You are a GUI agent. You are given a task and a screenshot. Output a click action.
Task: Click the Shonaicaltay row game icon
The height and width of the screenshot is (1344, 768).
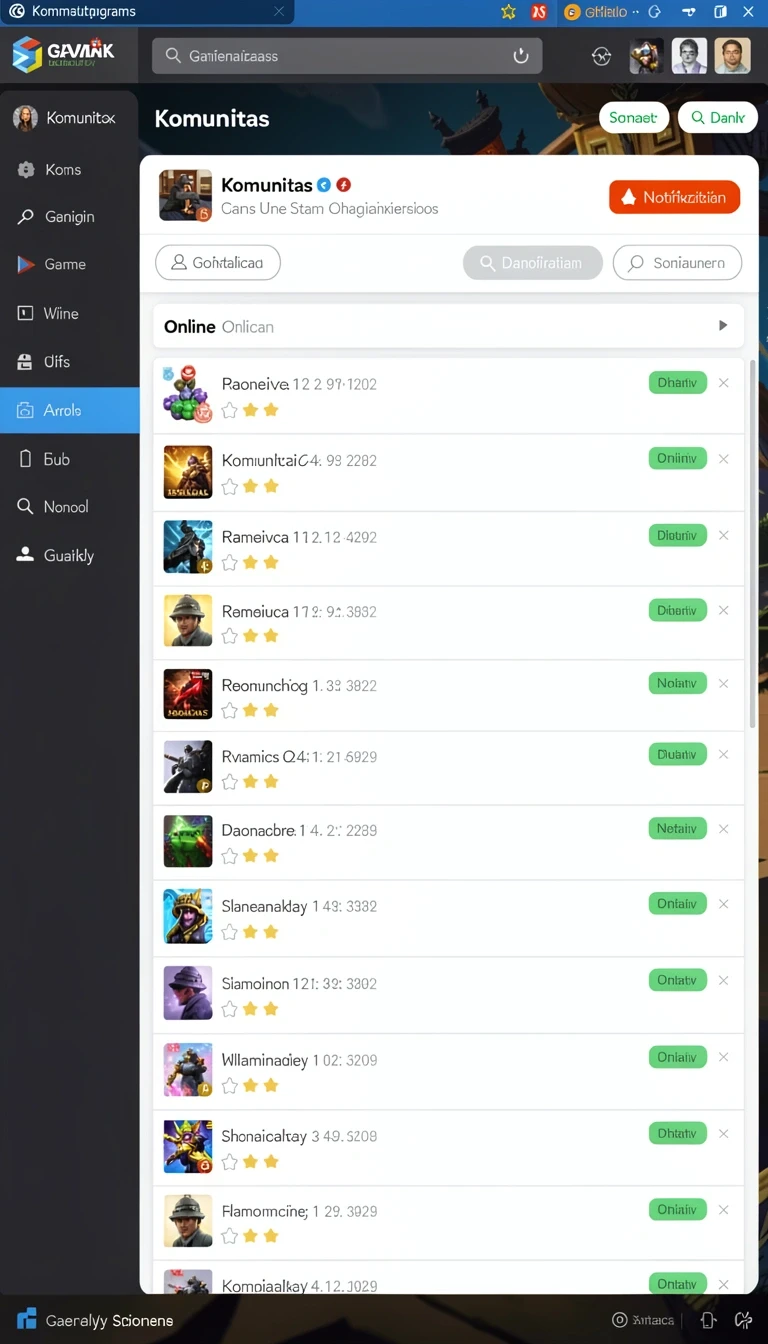(188, 1146)
